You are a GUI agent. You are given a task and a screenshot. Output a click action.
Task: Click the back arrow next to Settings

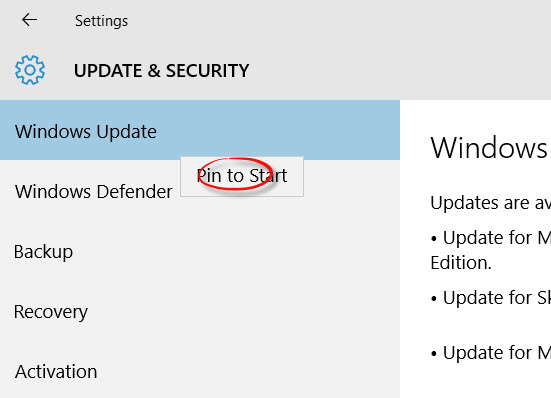coord(30,20)
